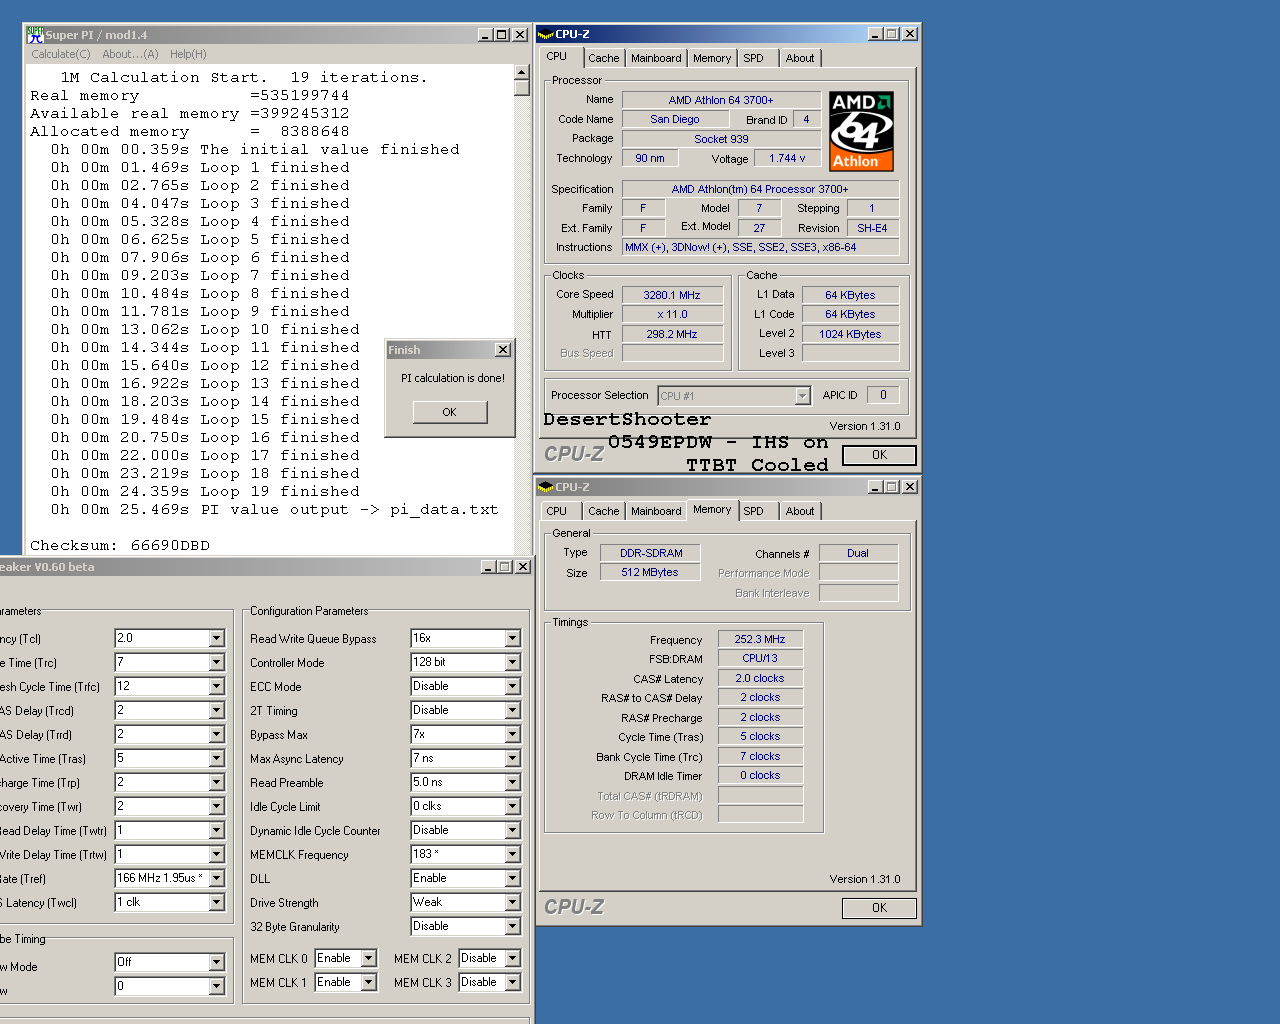Open the CAS latency (Tcl) 2.0 dropdown
Screen dimensions: 1280x1024
217,638
